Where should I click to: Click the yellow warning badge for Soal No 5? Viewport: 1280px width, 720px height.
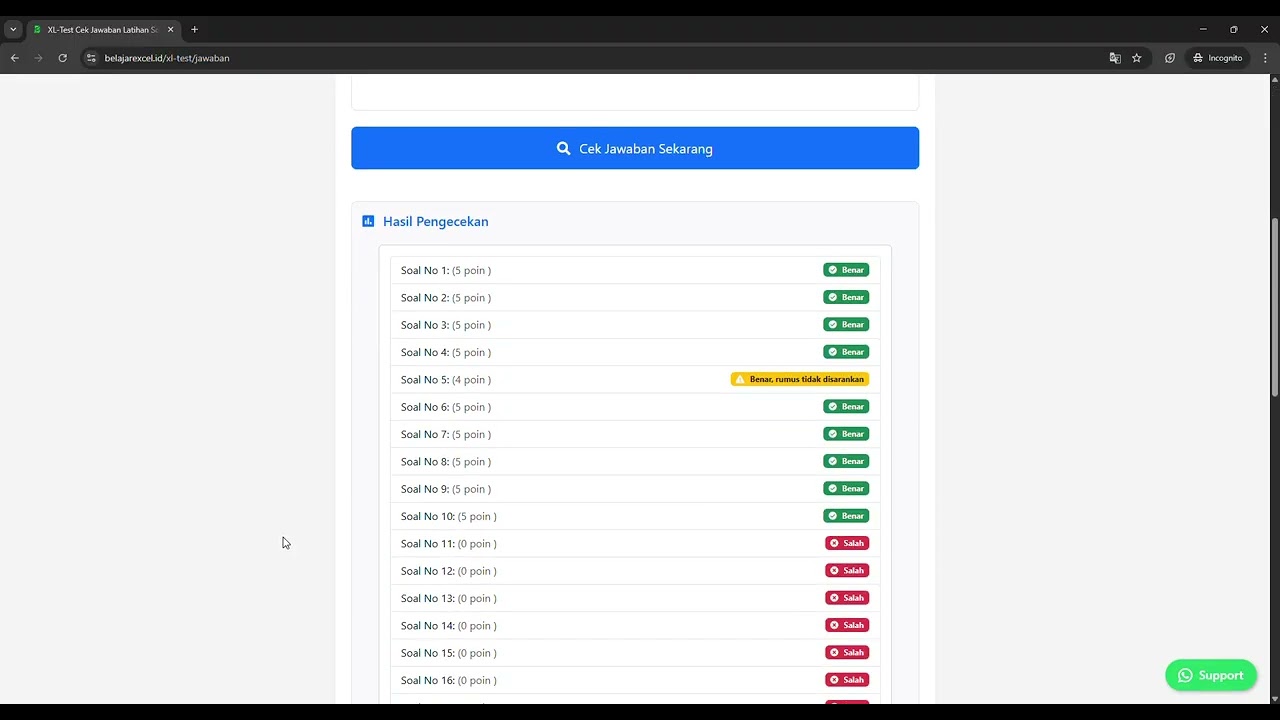(x=800, y=379)
